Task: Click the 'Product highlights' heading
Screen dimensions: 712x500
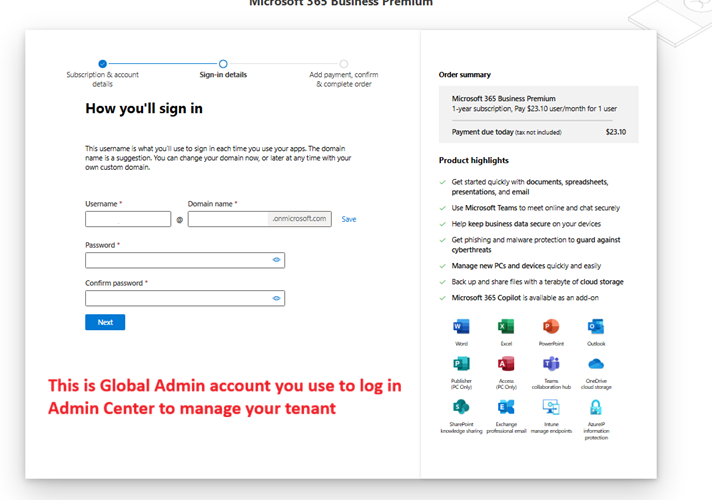Action: pyautogui.click(x=474, y=160)
